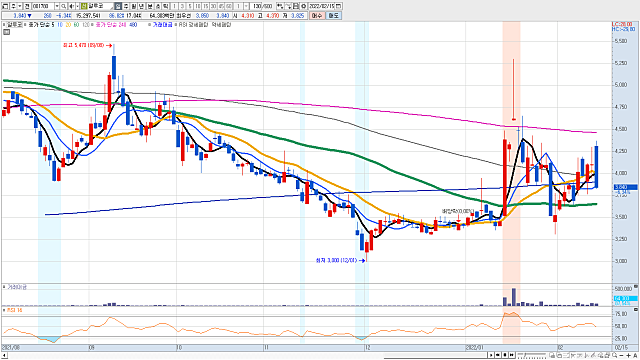This screenshot has height=360, width=640.
Task: Open the stock code history dropdown
Action: pyautogui.click(x=57, y=6)
